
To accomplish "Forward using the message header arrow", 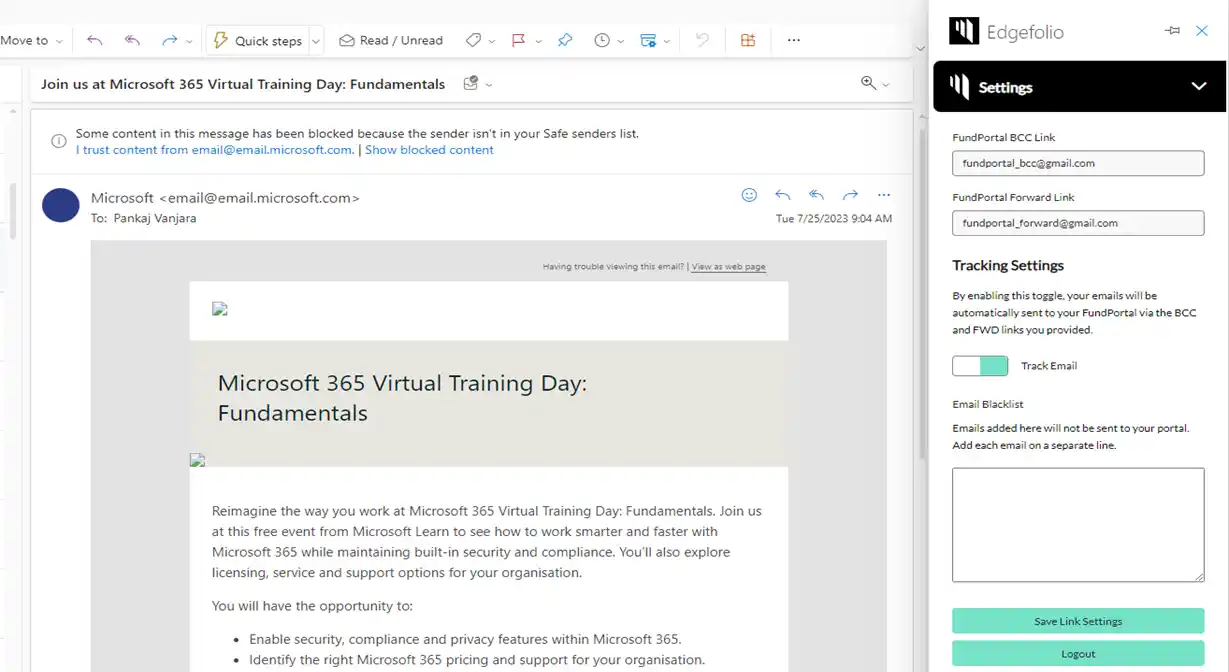I will [x=850, y=195].
